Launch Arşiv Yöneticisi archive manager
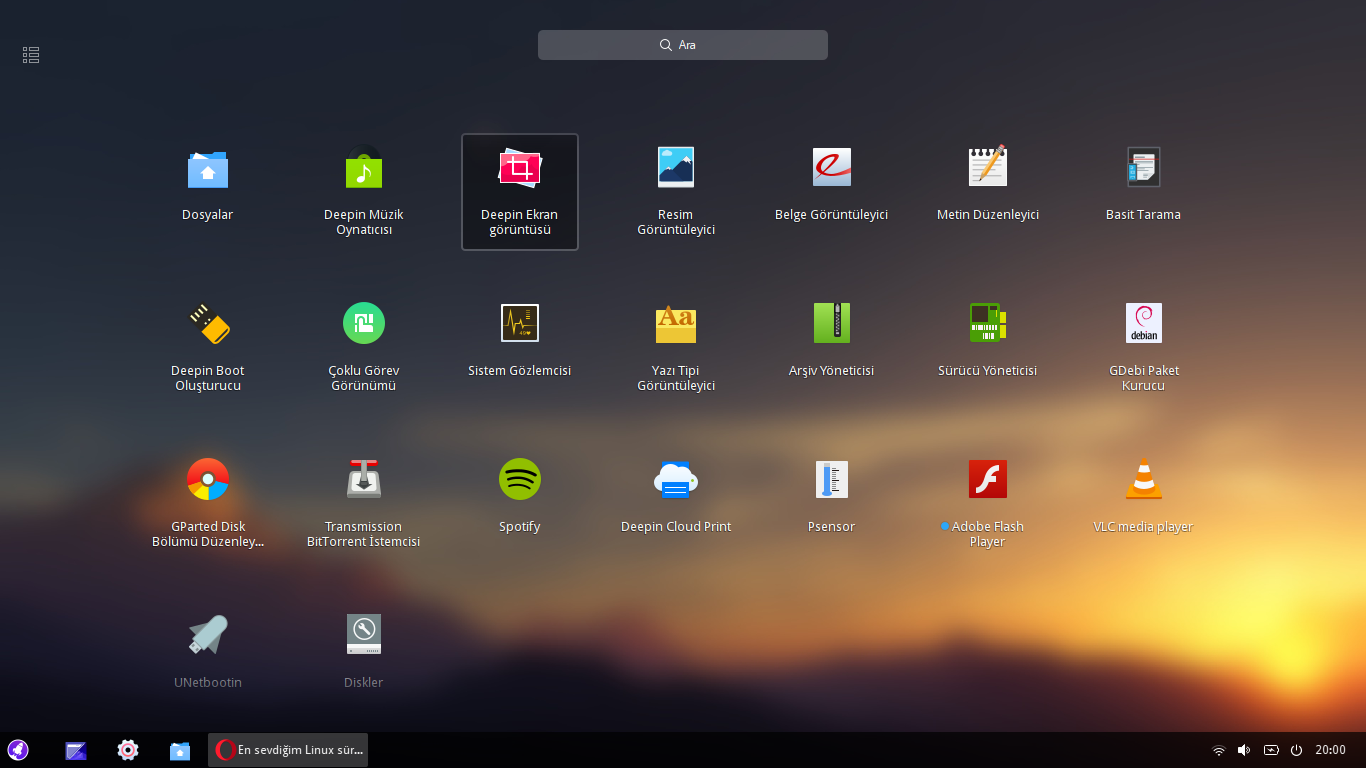The width and height of the screenshot is (1366, 768). pyautogui.click(x=832, y=324)
